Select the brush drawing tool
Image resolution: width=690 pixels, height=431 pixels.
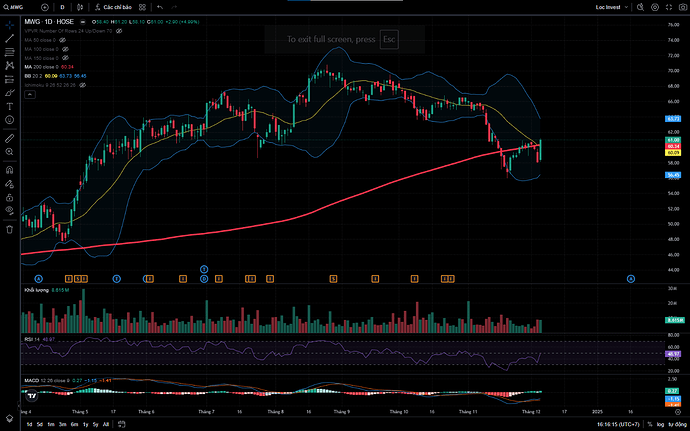pos(9,92)
